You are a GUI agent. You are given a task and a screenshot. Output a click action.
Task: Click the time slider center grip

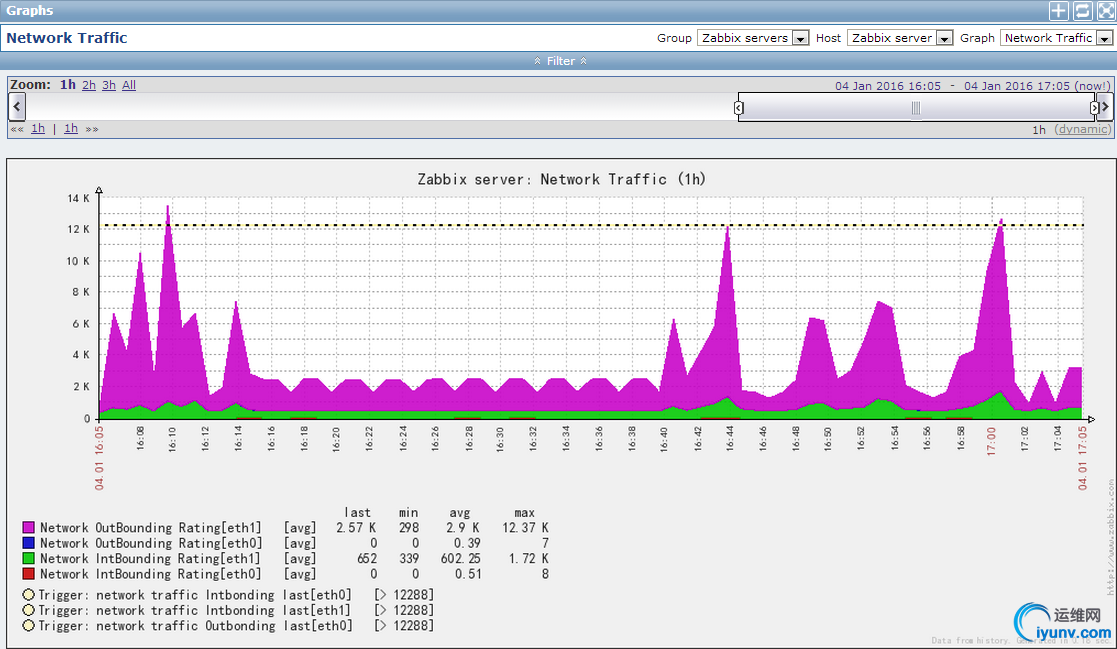[x=915, y=107]
